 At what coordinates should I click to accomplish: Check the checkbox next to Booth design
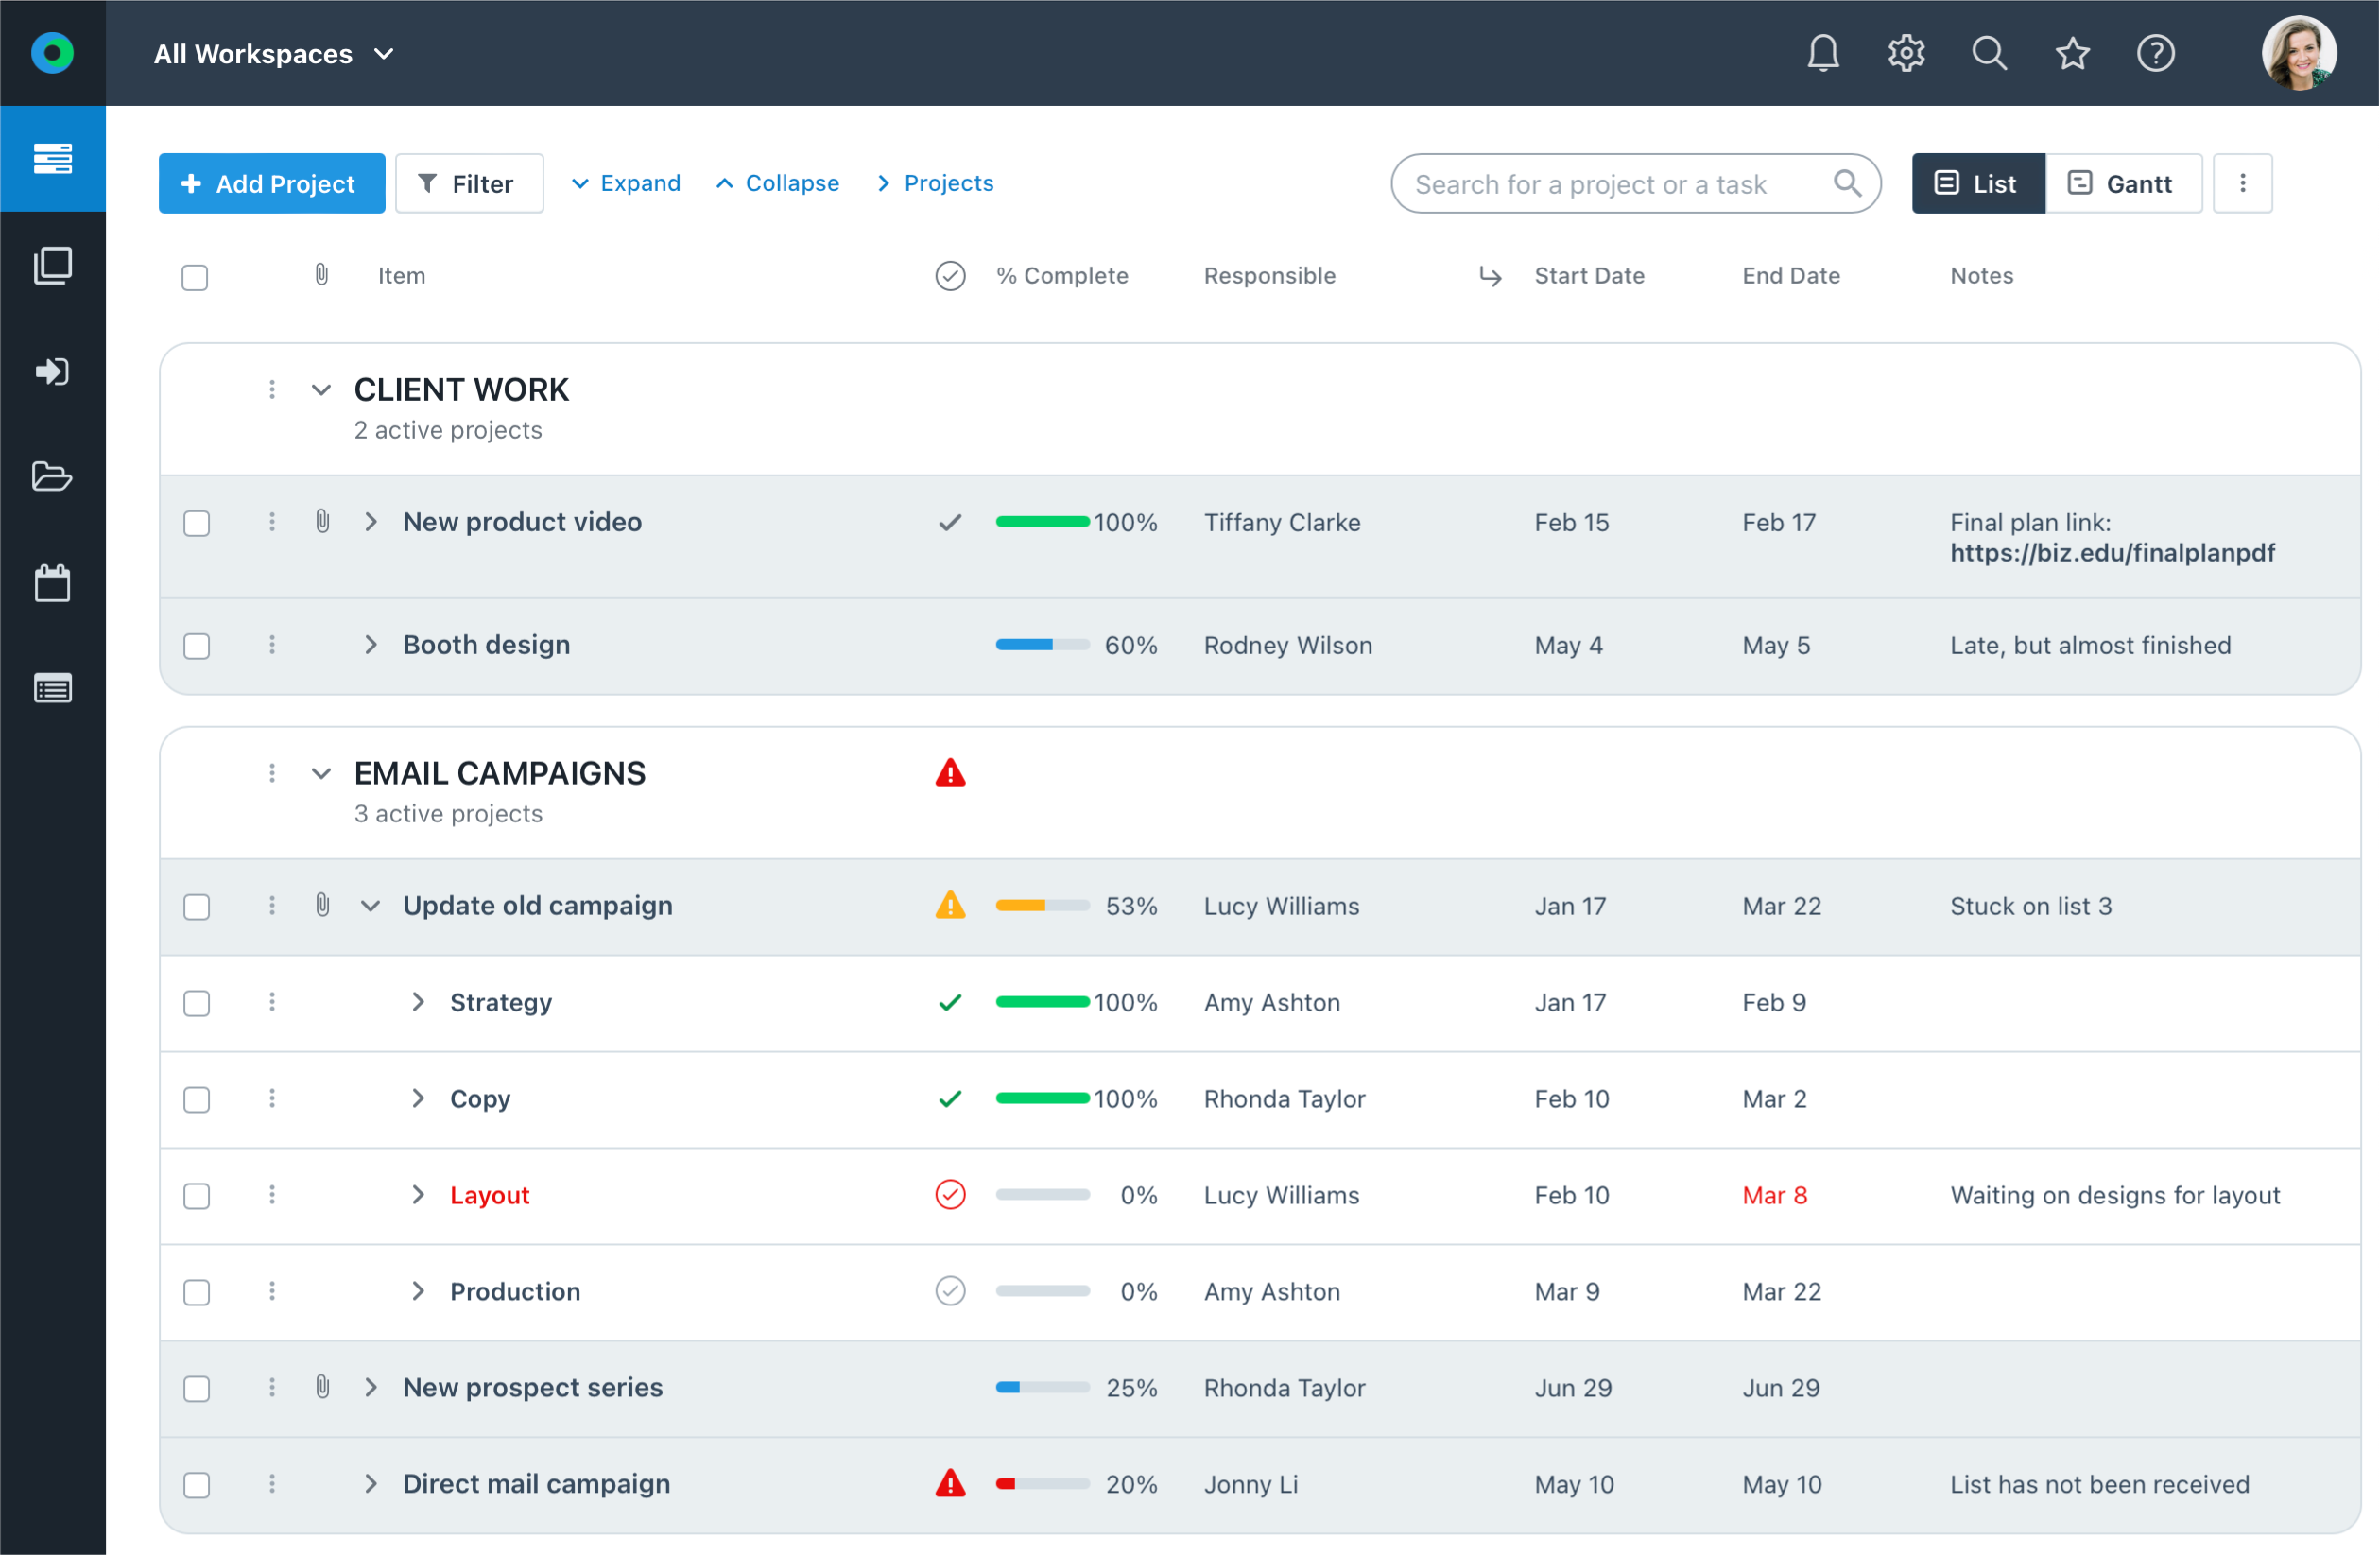(197, 645)
